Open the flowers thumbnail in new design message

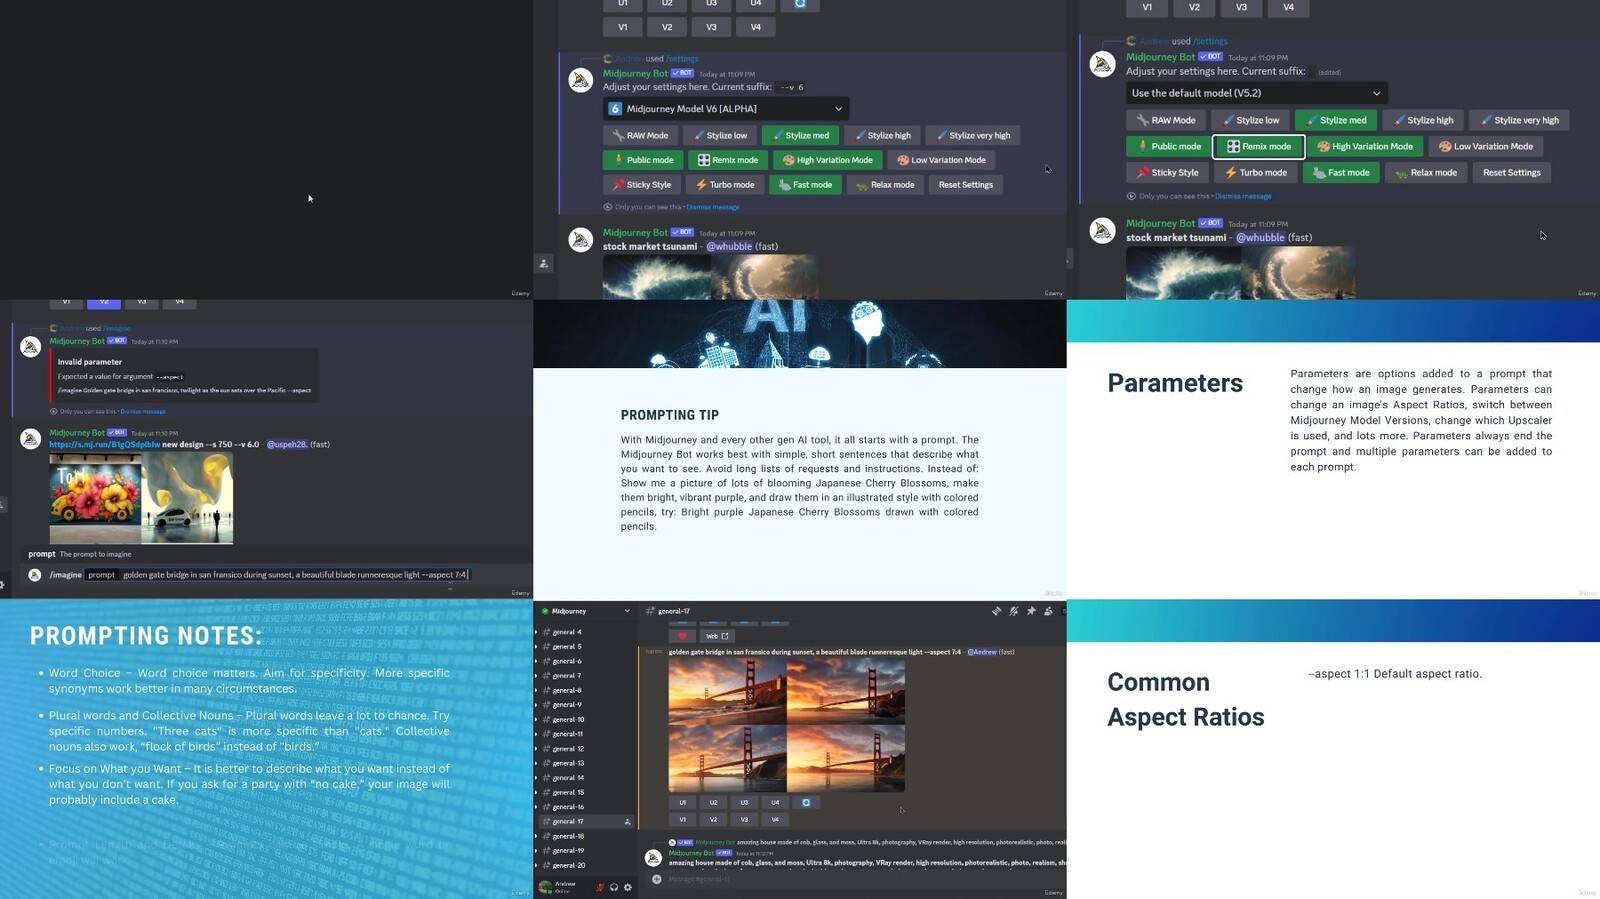(x=95, y=498)
